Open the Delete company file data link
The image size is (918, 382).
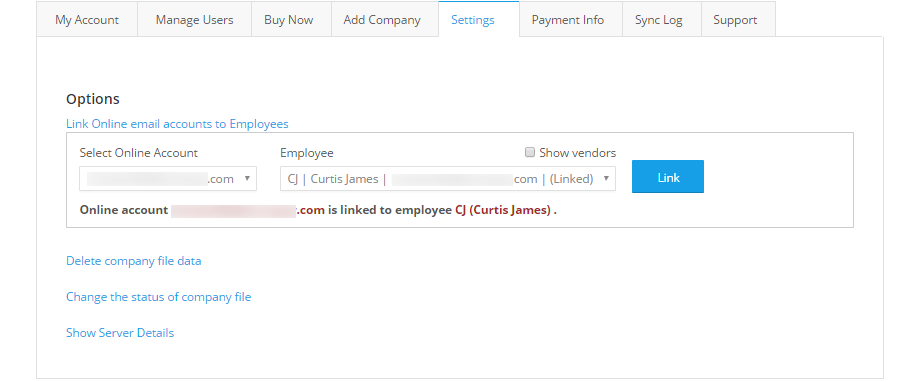pos(133,261)
